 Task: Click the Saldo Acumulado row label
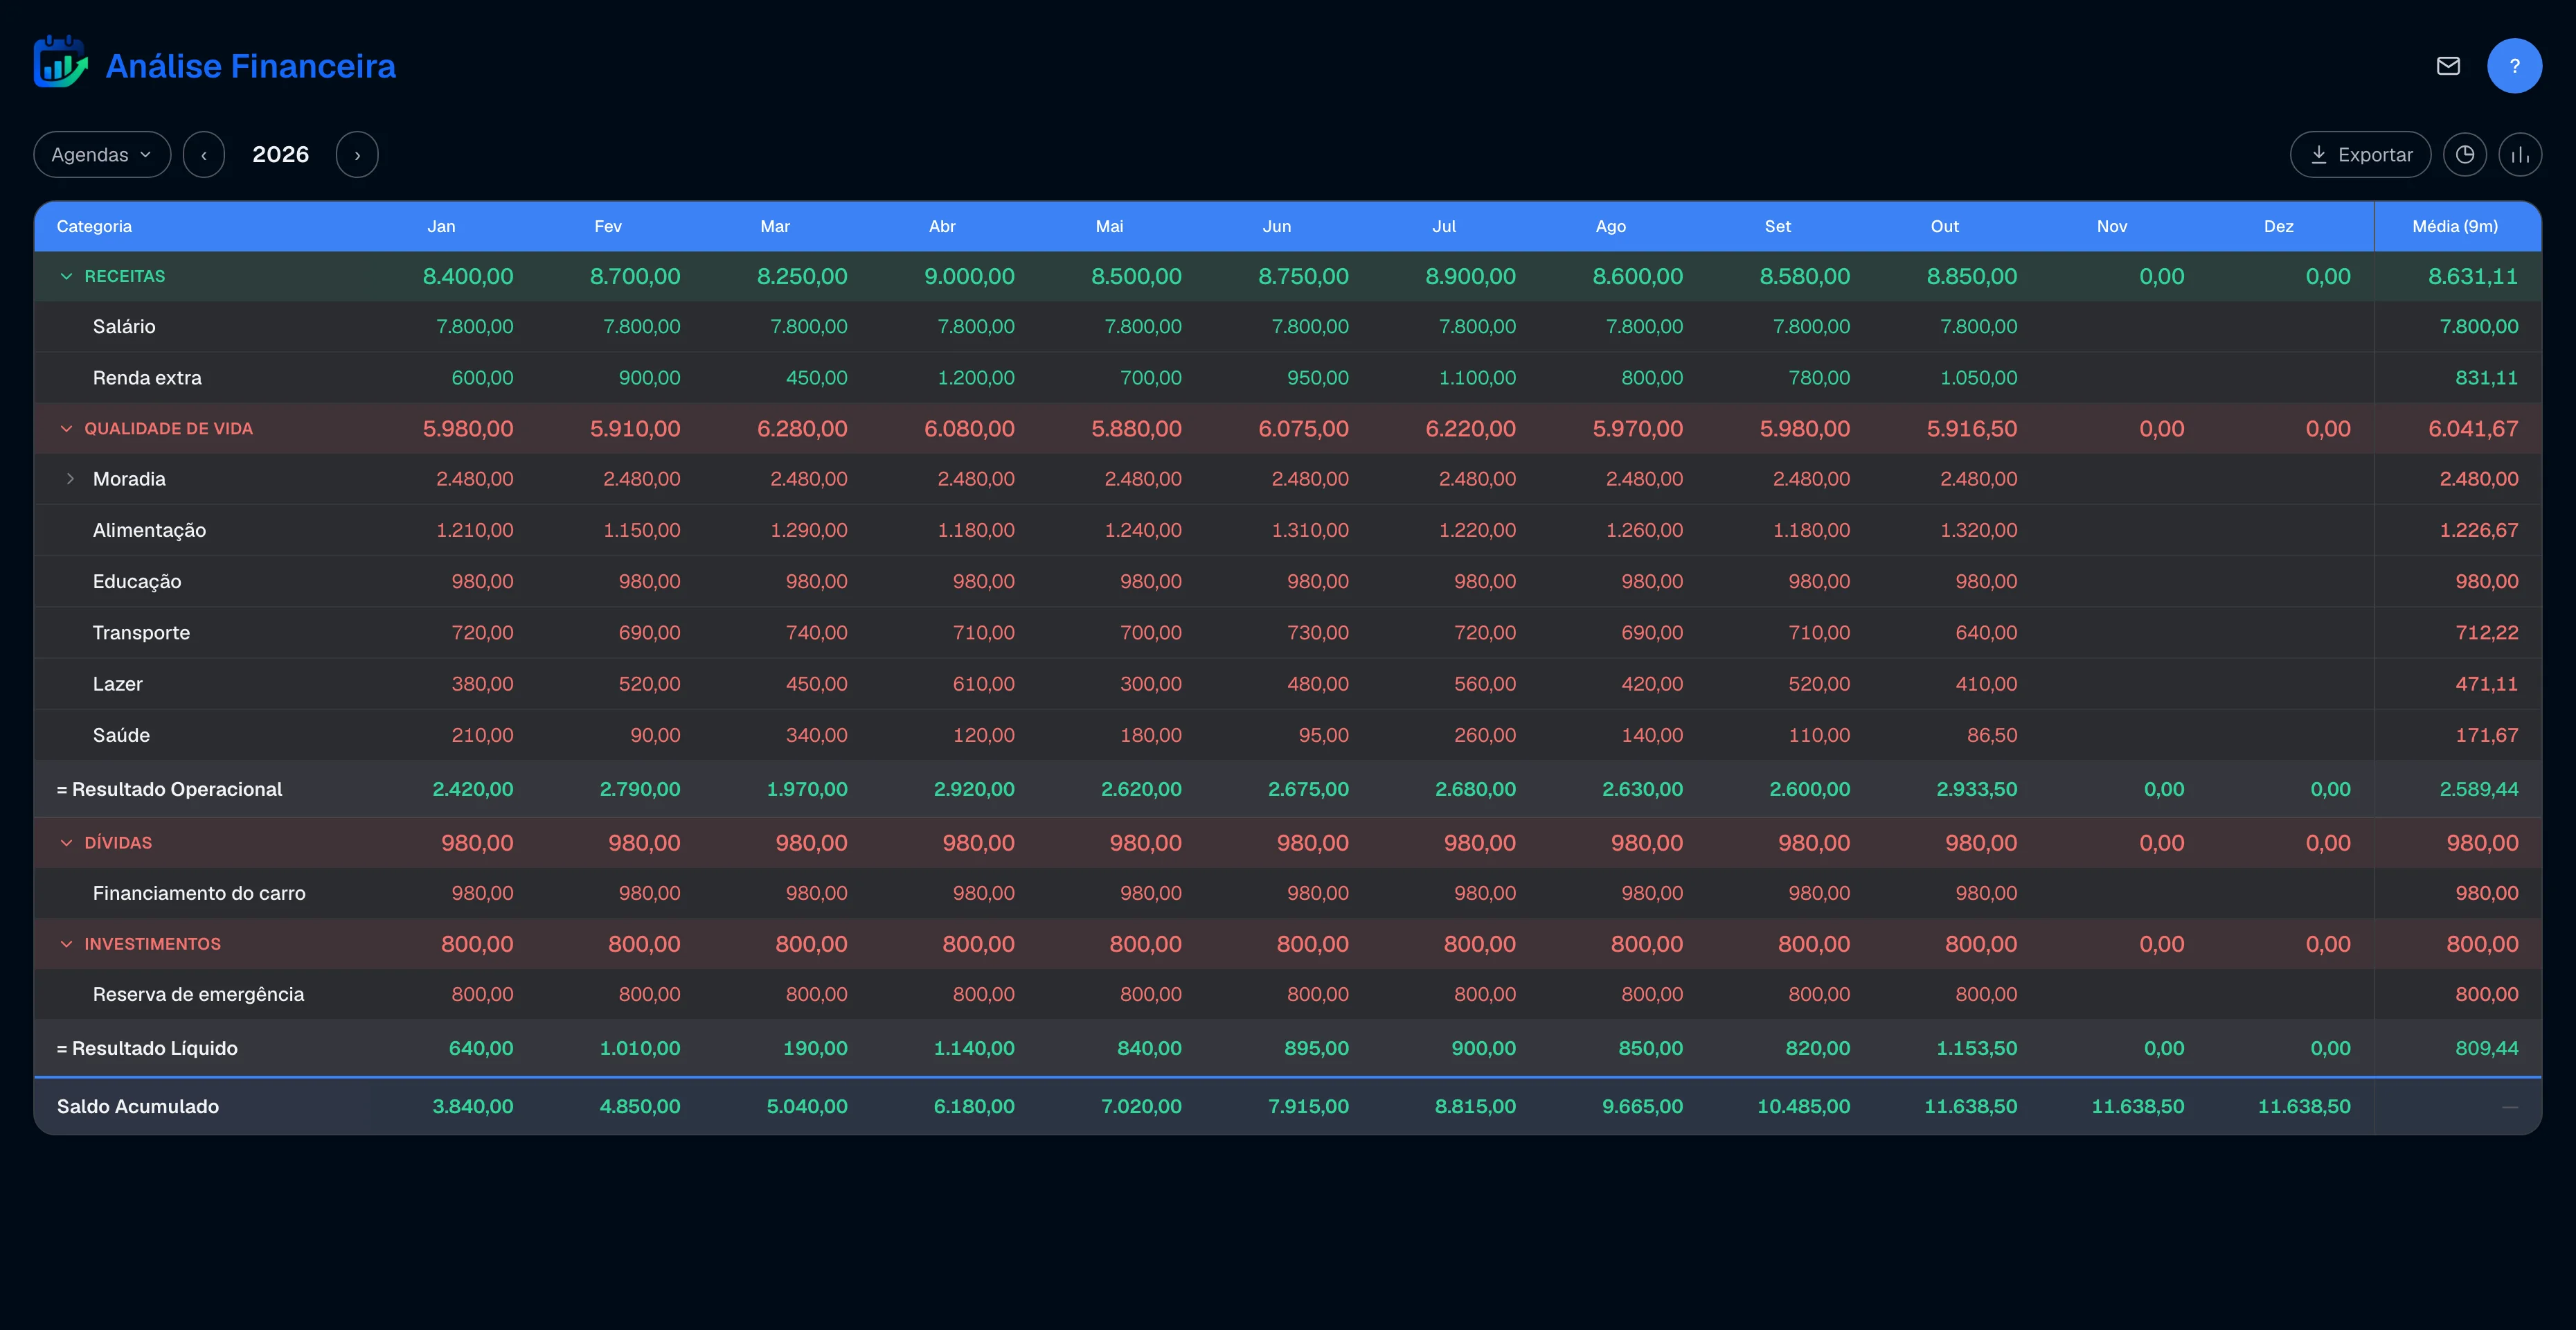pos(138,1106)
